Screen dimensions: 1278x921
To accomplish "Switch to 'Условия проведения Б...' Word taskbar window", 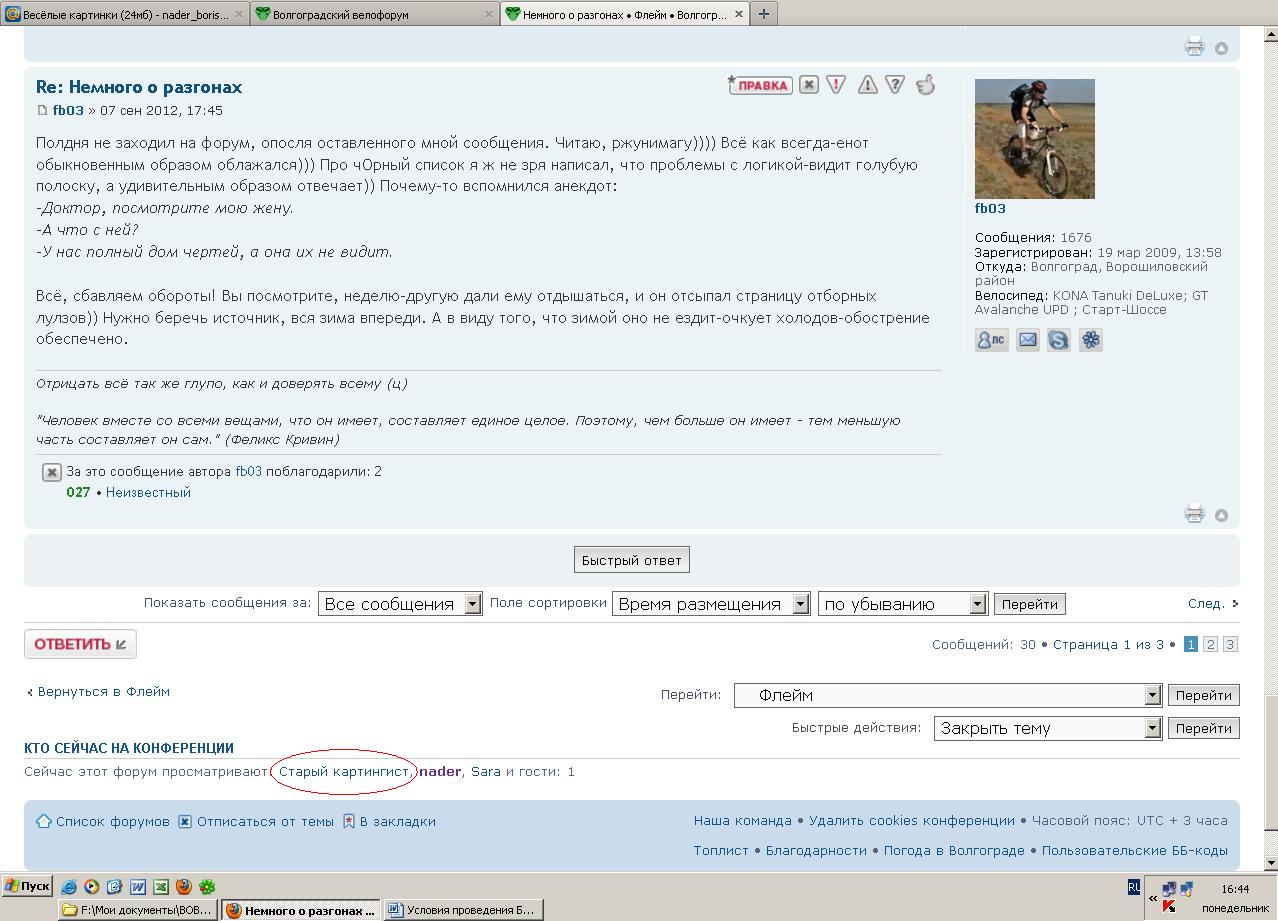I will pos(462,910).
